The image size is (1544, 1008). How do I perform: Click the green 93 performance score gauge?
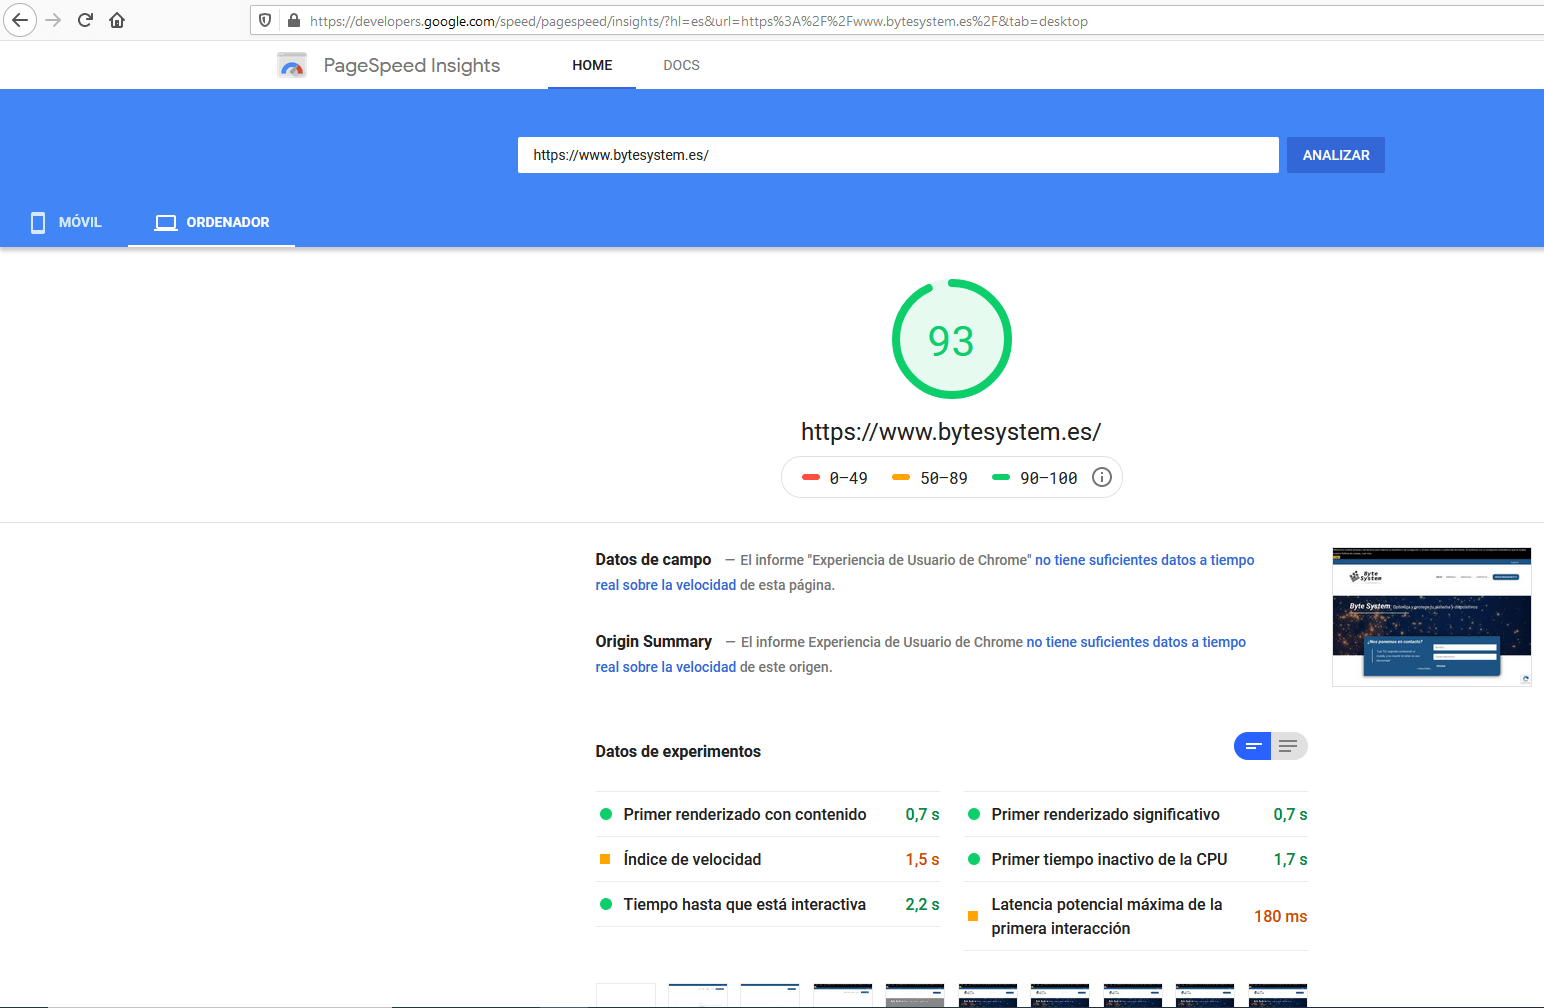(951, 339)
